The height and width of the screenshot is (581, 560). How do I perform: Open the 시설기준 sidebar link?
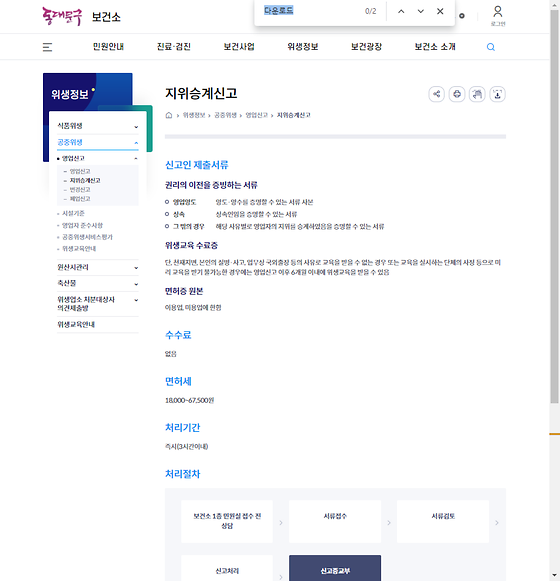(73, 213)
